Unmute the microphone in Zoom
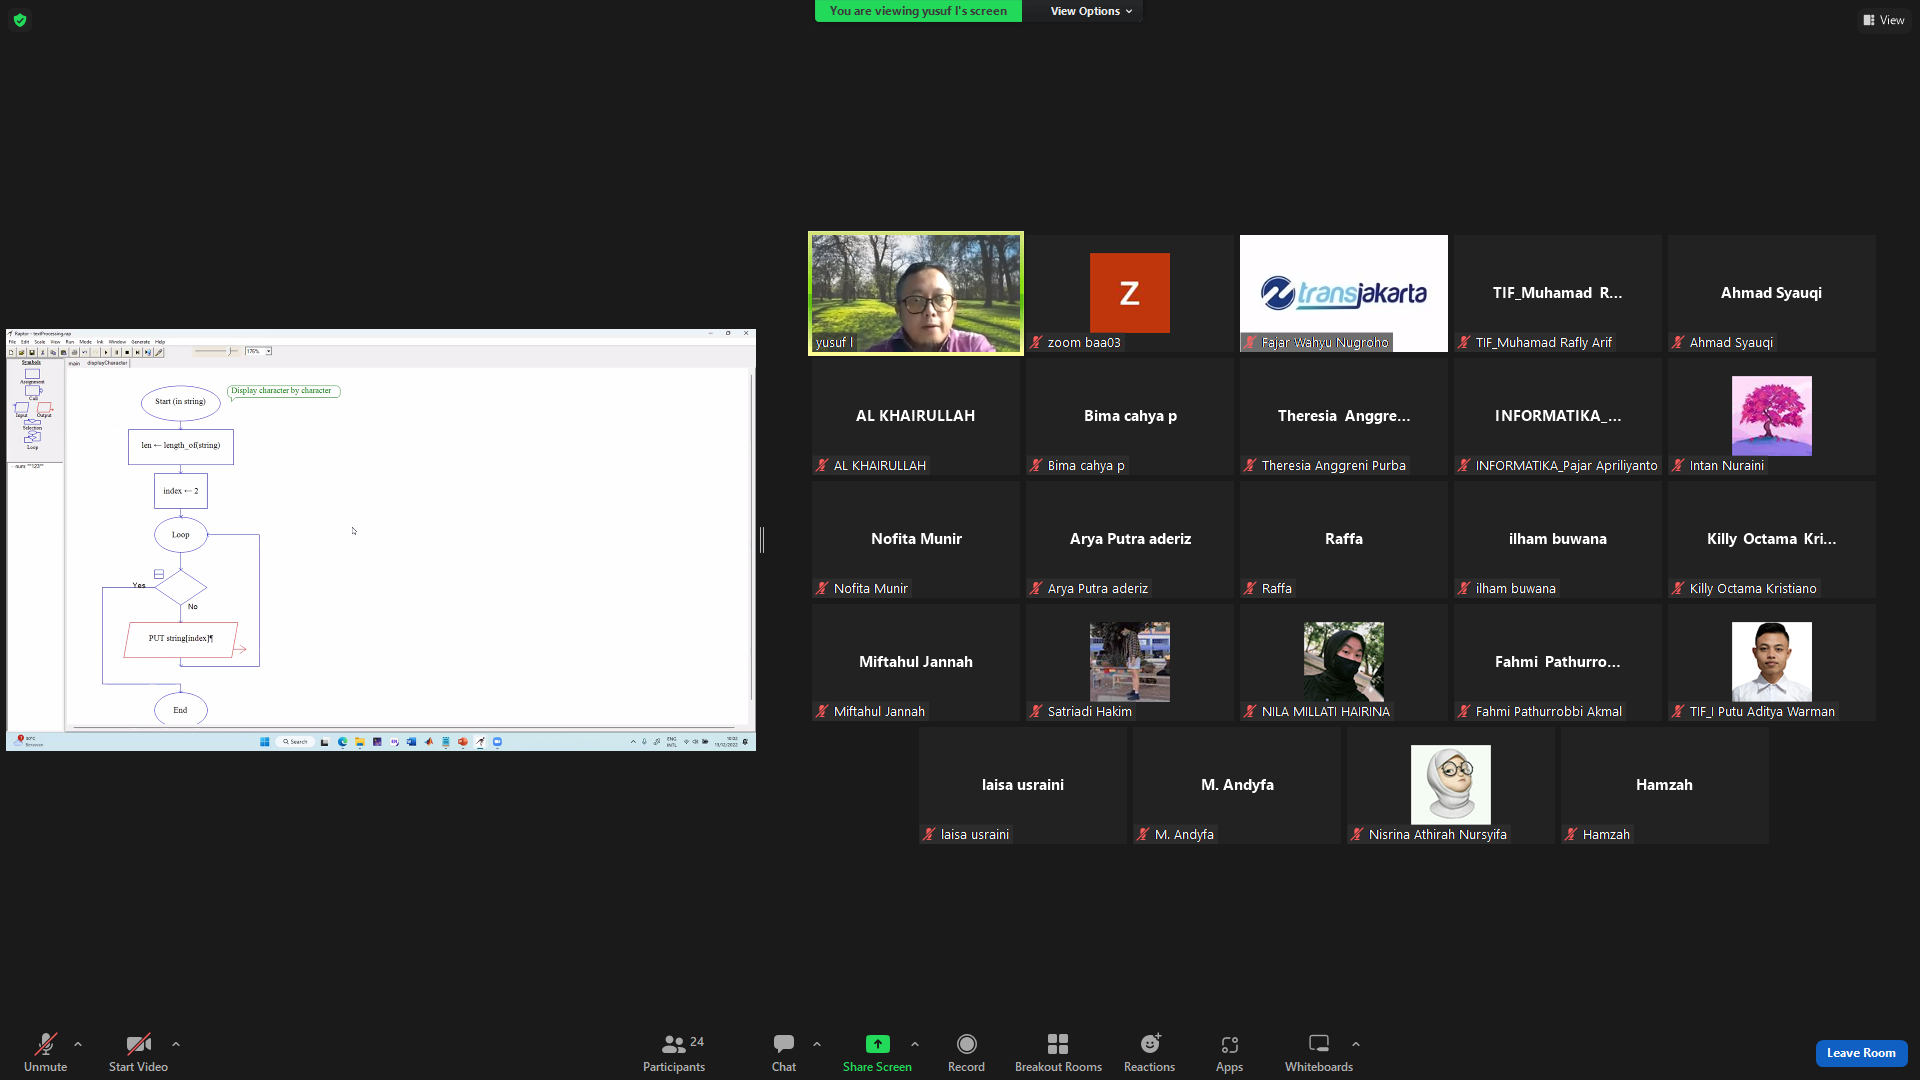 tap(45, 1052)
